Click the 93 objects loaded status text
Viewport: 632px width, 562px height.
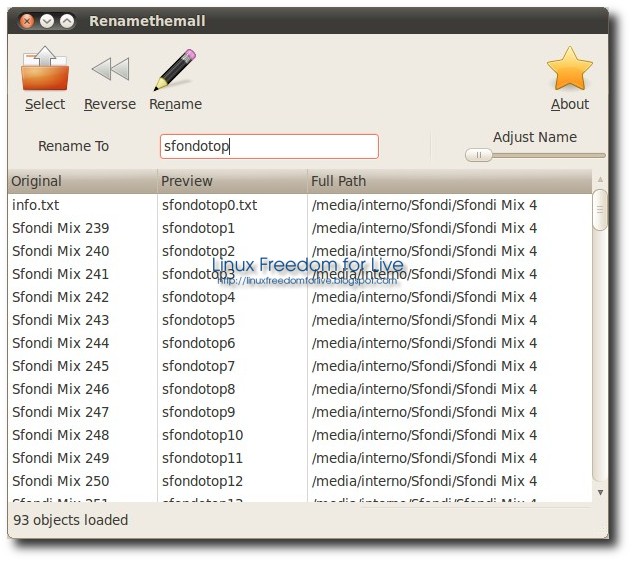(x=71, y=520)
